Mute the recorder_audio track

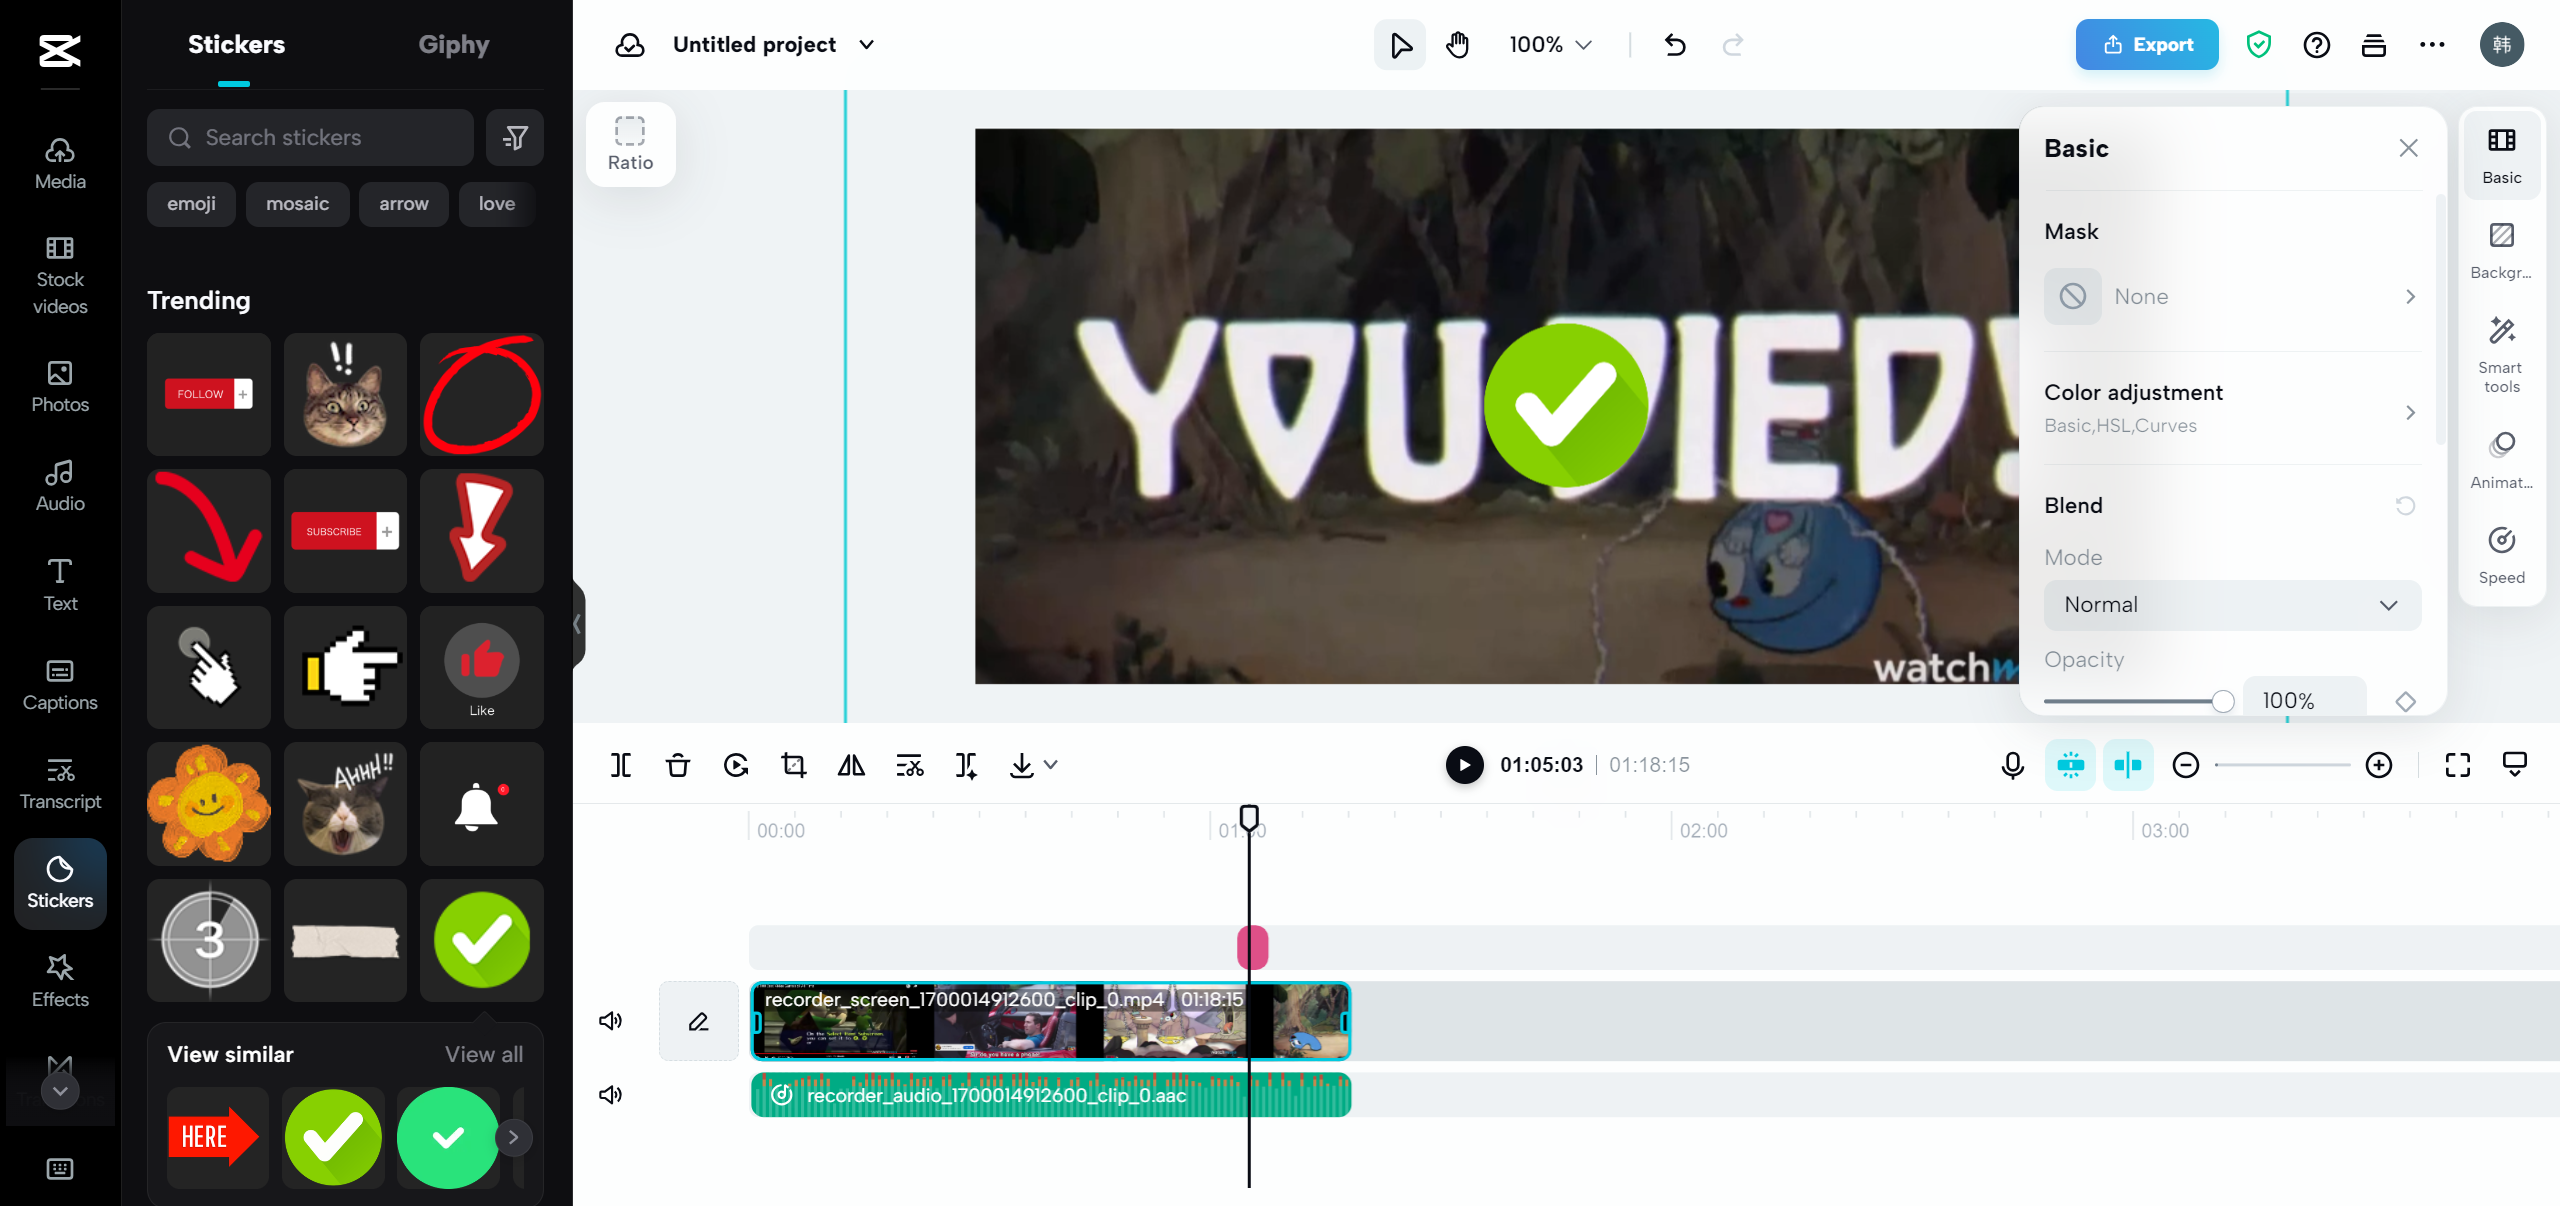610,1094
